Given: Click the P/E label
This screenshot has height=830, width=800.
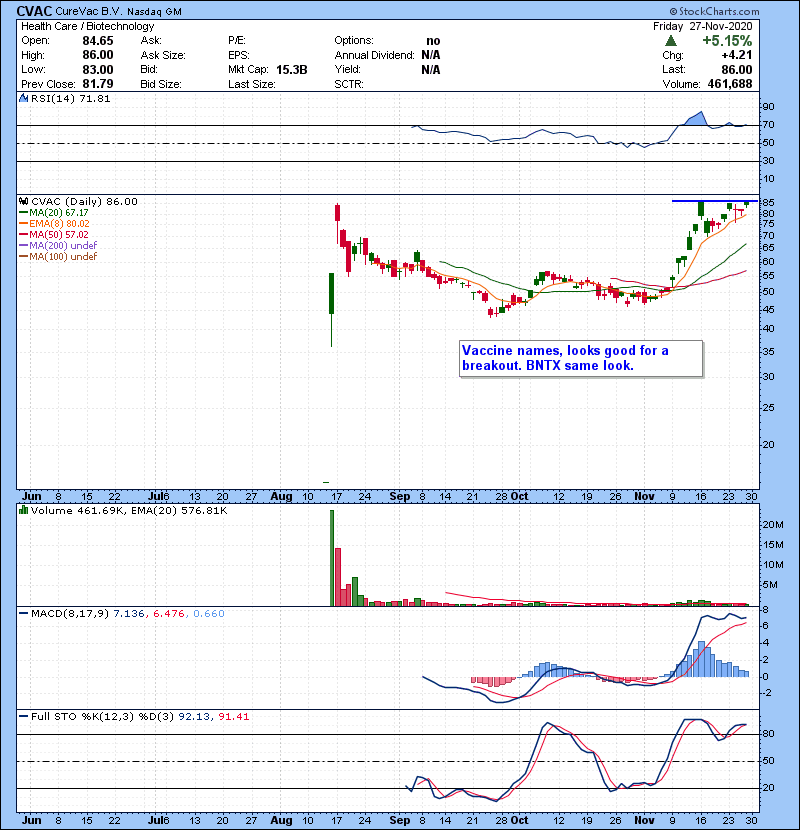Looking at the screenshot, I should 237,40.
